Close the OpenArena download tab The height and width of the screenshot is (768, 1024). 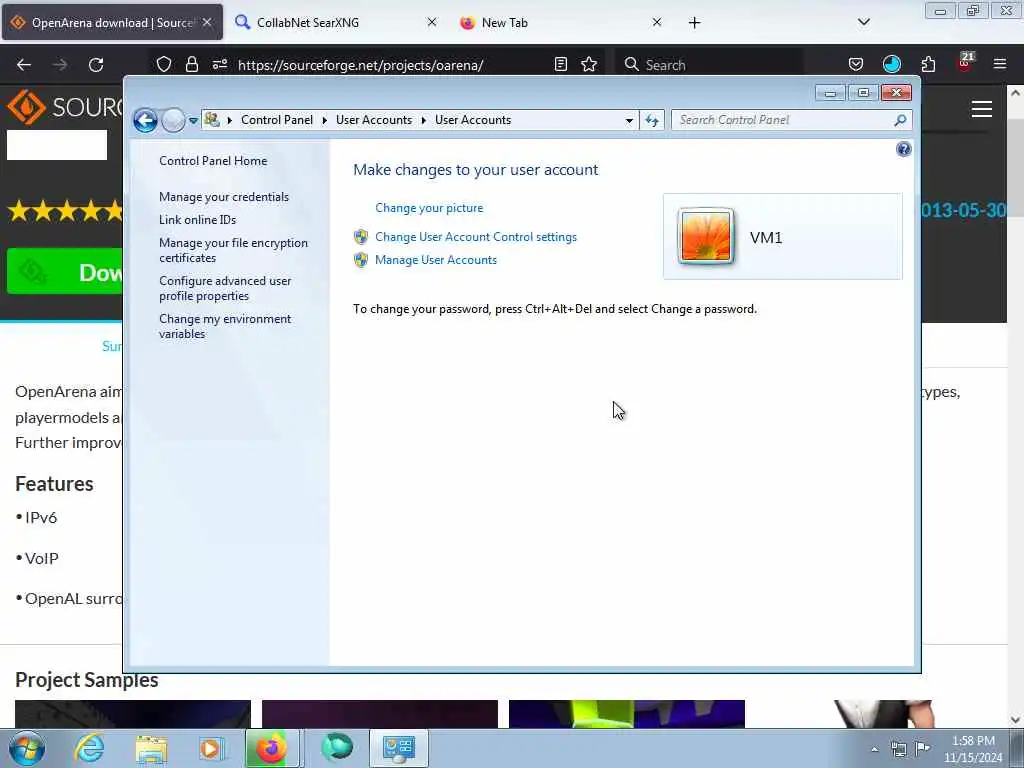click(207, 22)
